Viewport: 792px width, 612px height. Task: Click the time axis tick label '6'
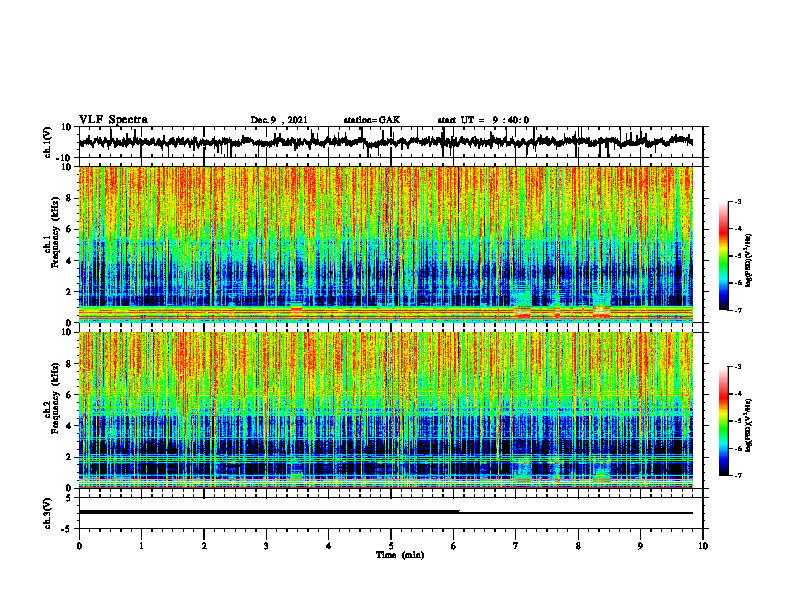[454, 546]
